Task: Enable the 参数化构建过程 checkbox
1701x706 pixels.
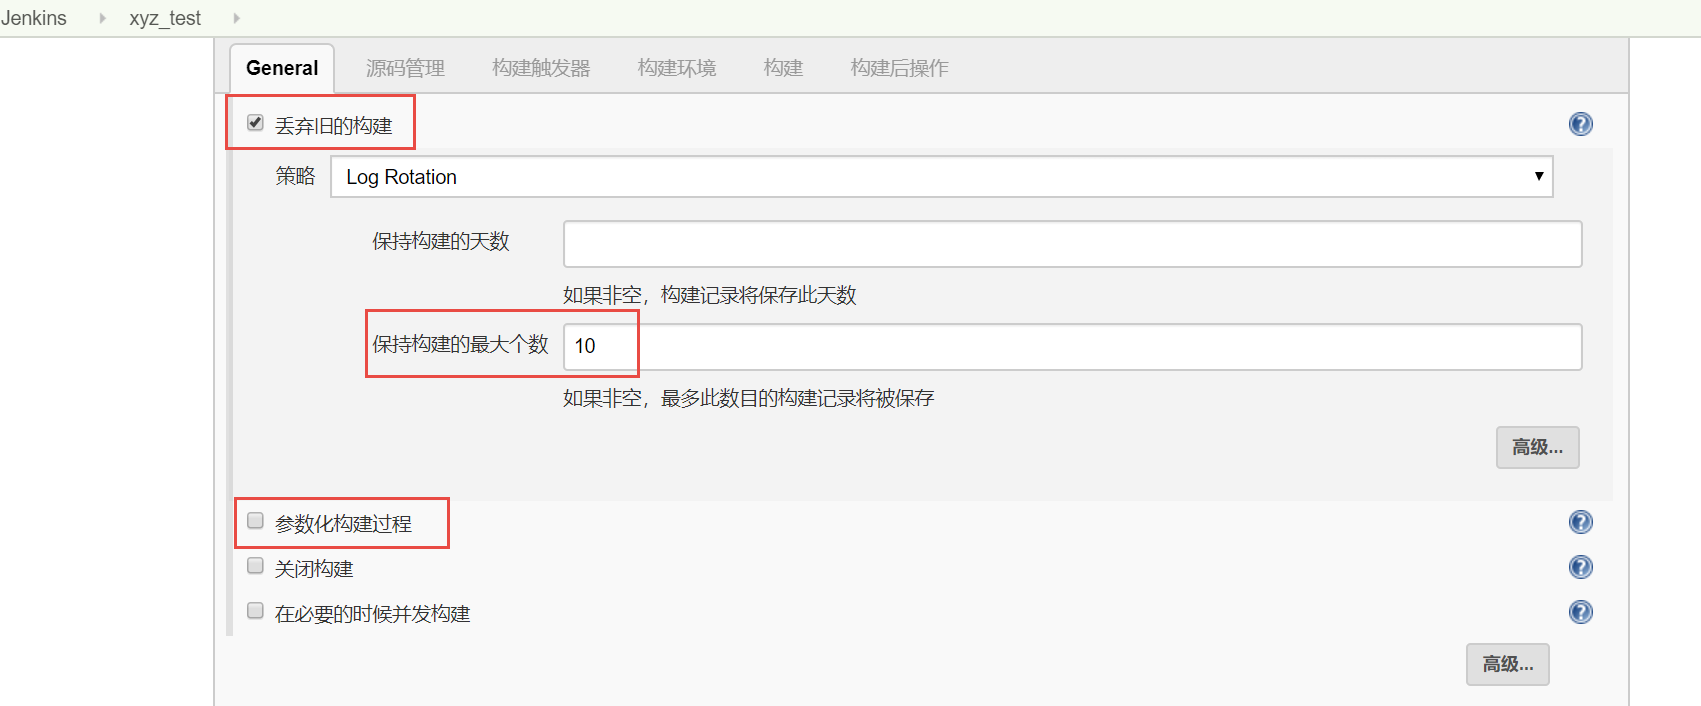Action: click(x=255, y=521)
